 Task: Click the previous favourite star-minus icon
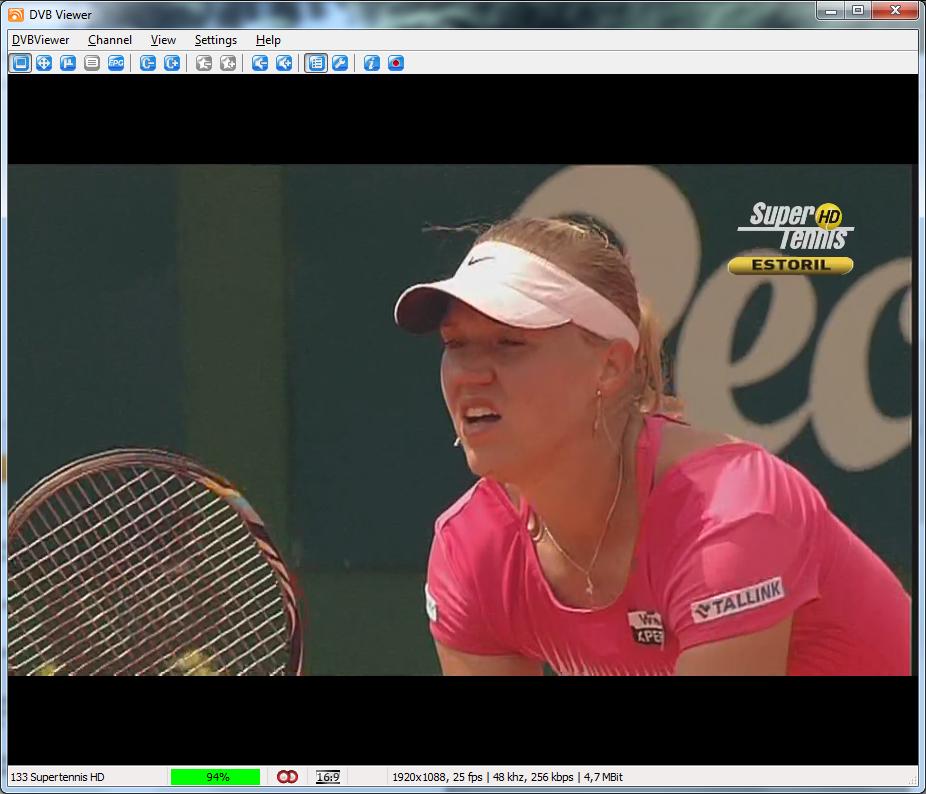[204, 63]
